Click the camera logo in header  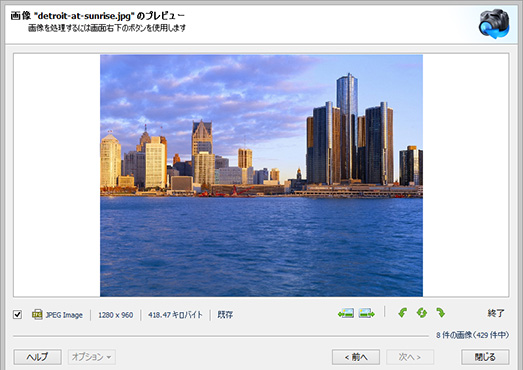tap(494, 24)
